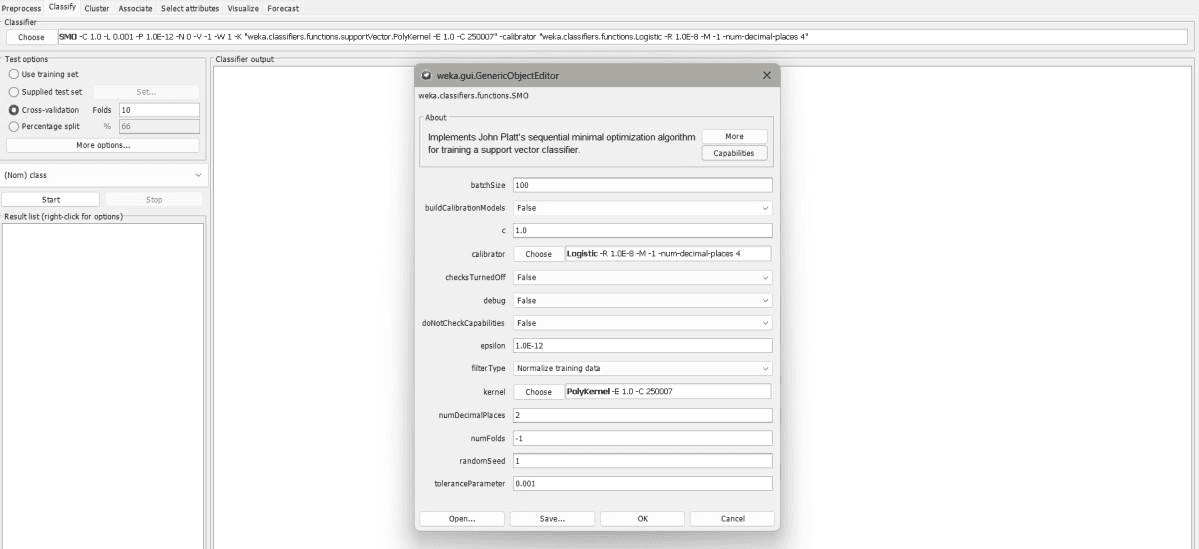The height and width of the screenshot is (549, 1199).
Task: Click the epsilon field
Action: [x=642, y=346]
